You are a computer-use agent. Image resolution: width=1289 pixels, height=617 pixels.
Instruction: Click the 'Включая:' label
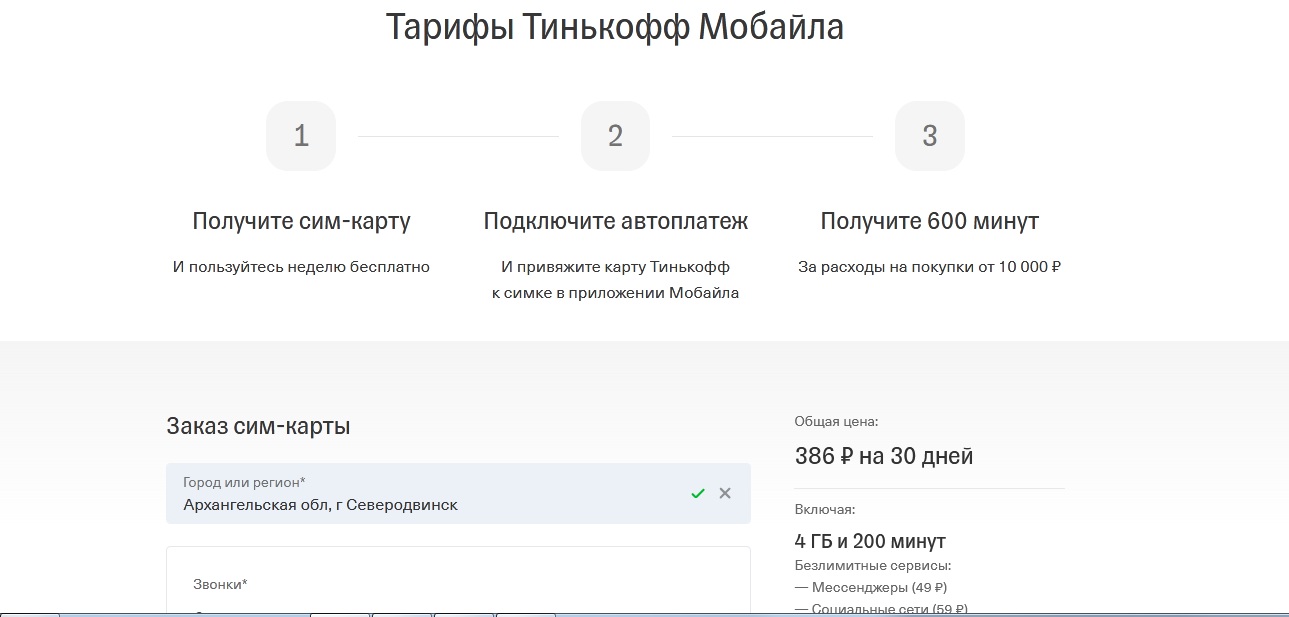click(825, 510)
